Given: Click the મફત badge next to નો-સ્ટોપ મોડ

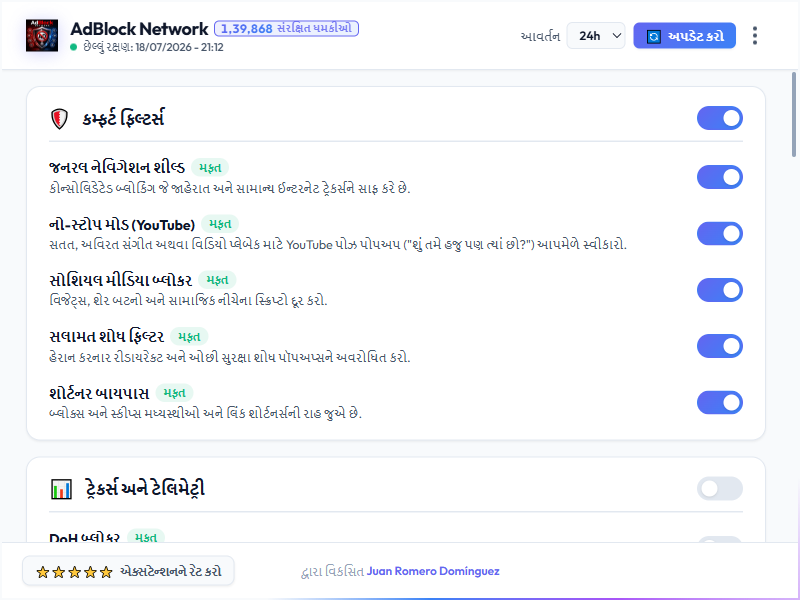Looking at the screenshot, I should [x=219, y=224].
